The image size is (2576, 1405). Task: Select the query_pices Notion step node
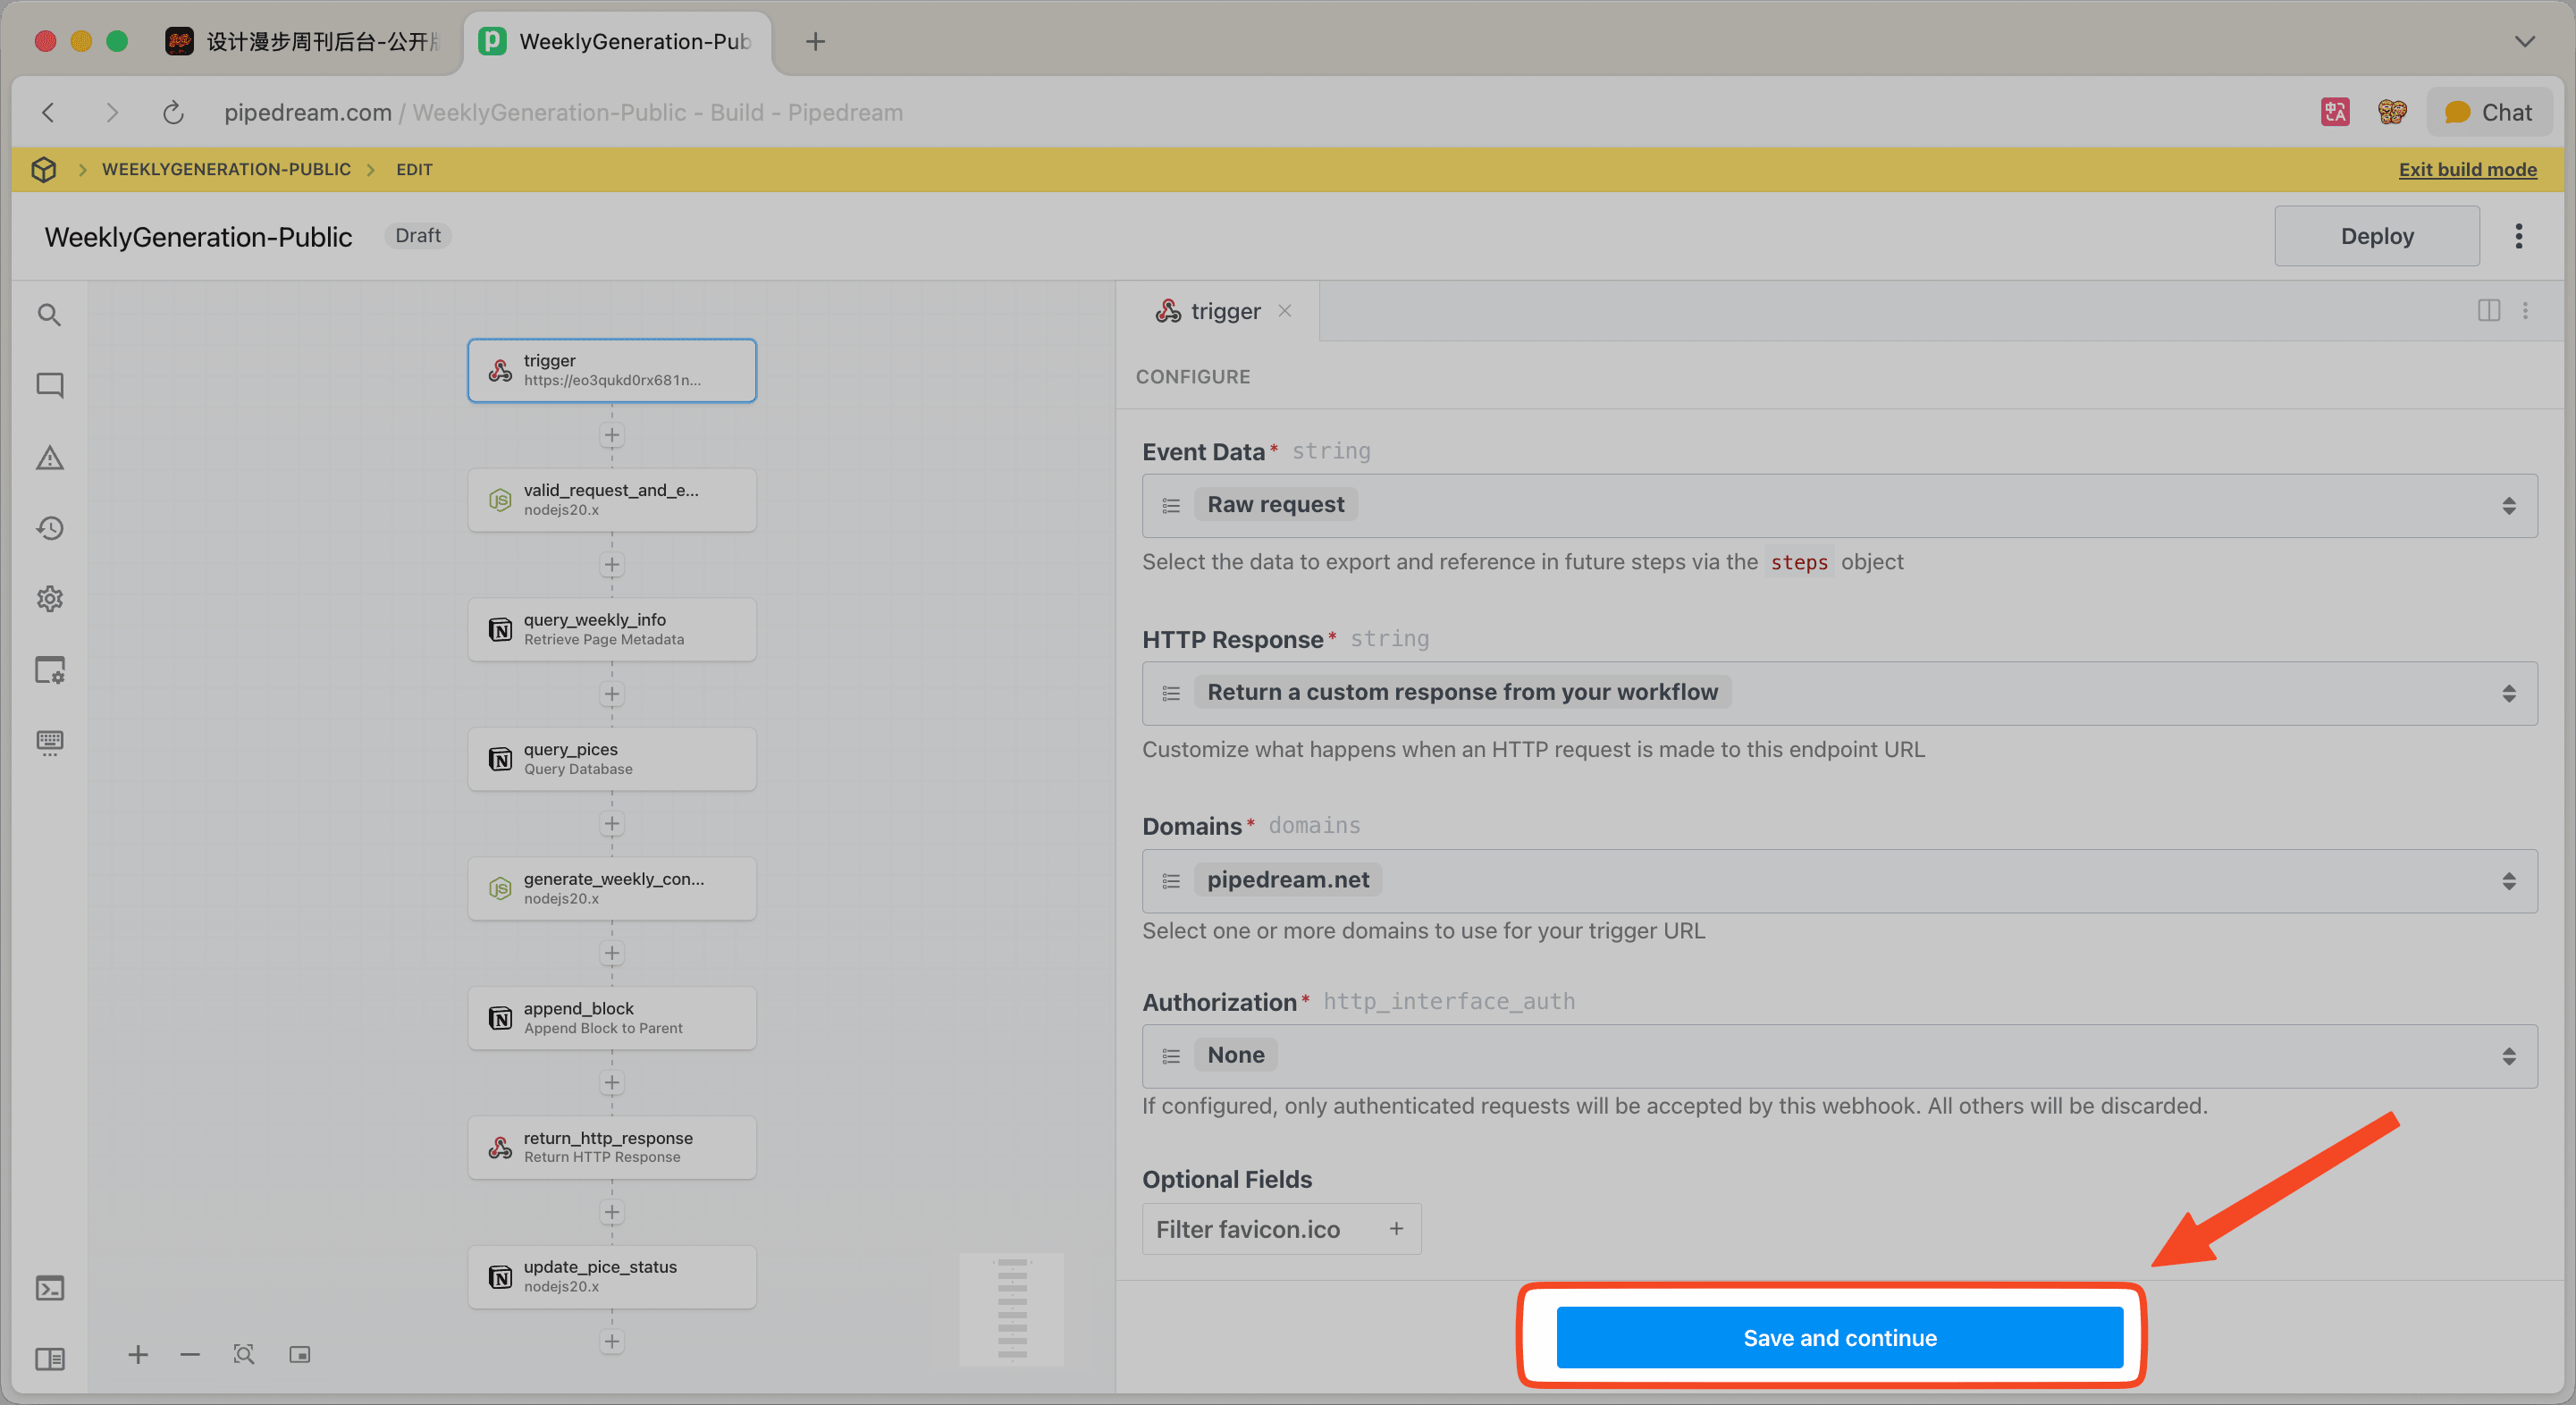[x=612, y=759]
